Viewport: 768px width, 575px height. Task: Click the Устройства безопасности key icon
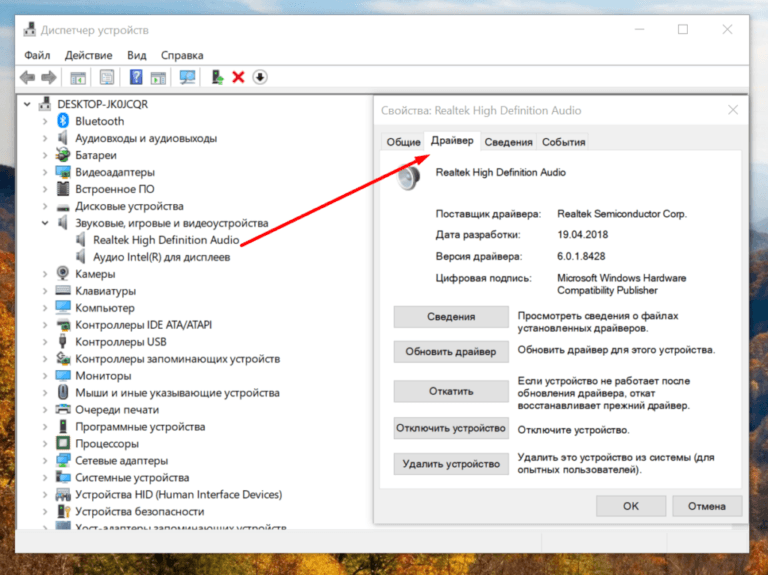[x=63, y=511]
